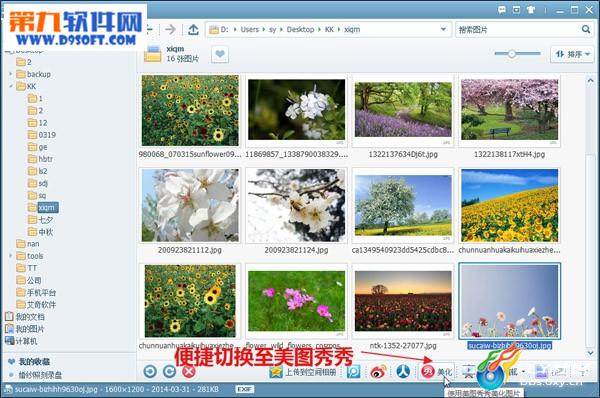Select the nan folder in tree

pyautogui.click(x=28, y=244)
